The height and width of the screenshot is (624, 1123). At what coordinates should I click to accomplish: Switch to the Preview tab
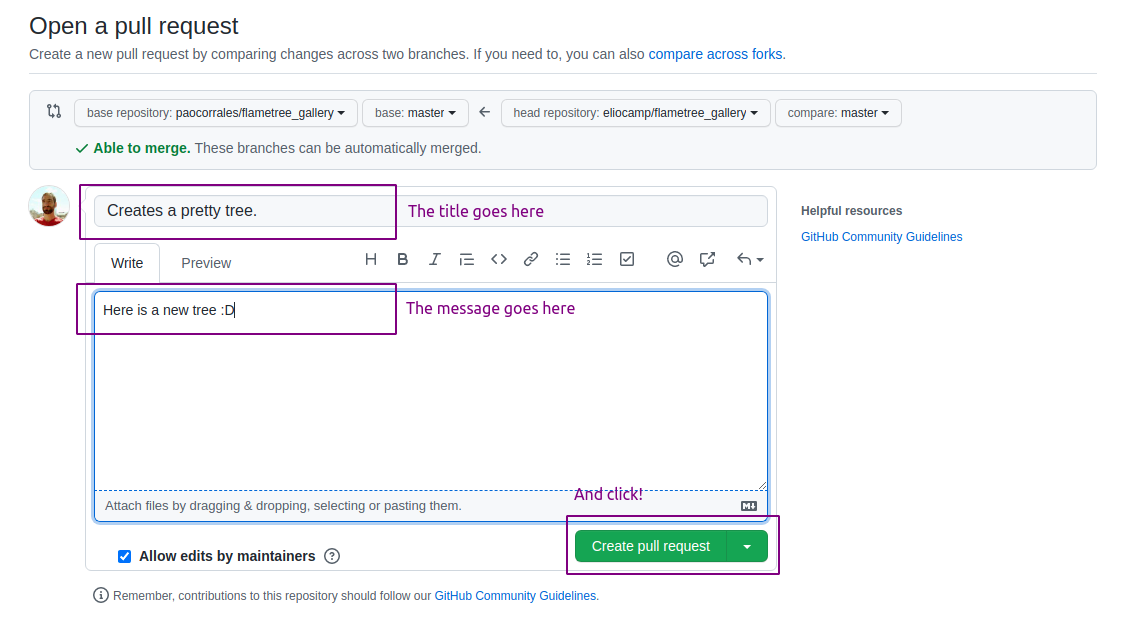pos(205,263)
